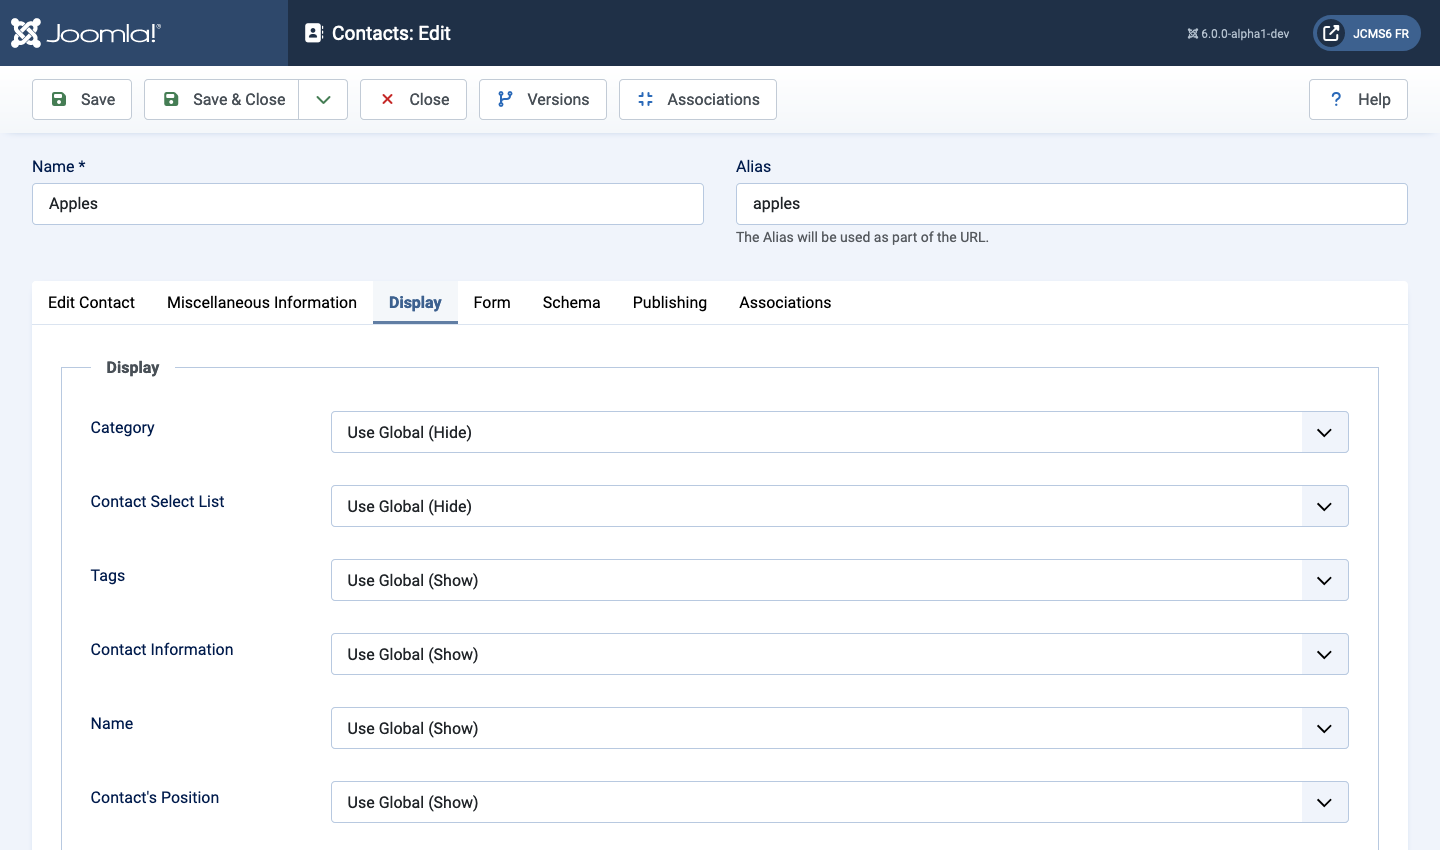Viewport: 1440px width, 850px height.
Task: Open the Contact Select List dropdown
Action: (840, 506)
